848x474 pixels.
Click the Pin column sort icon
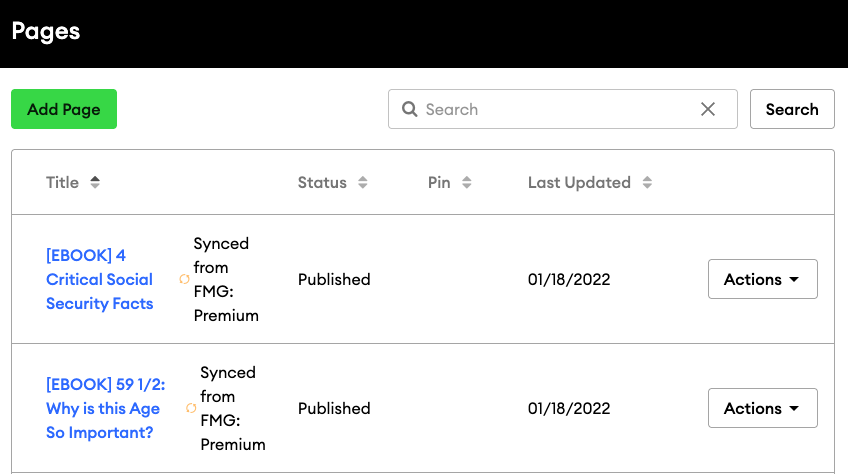click(467, 182)
